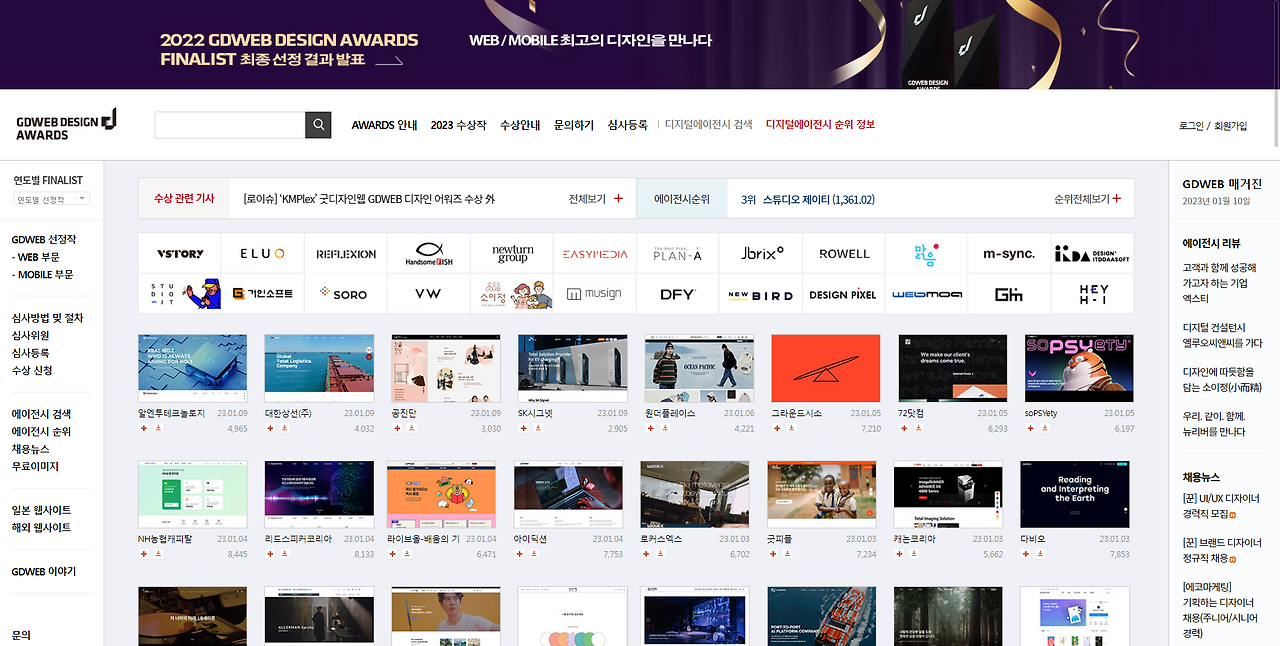This screenshot has width=1280, height=646.
Task: Open EASYMEDIA agency logo
Action: pos(595,254)
